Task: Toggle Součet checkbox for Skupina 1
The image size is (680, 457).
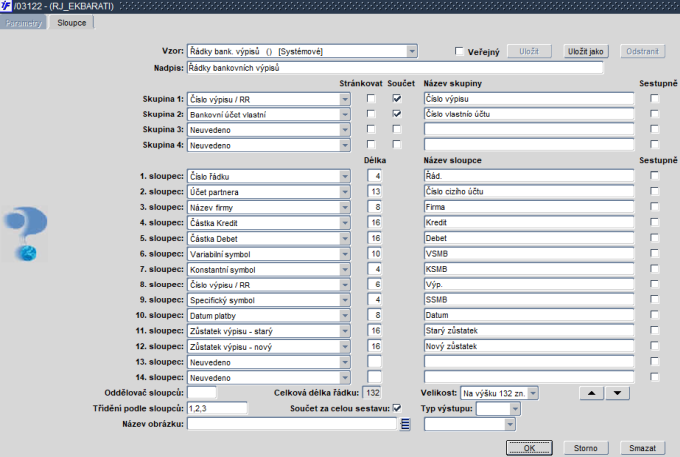Action: click(x=397, y=99)
